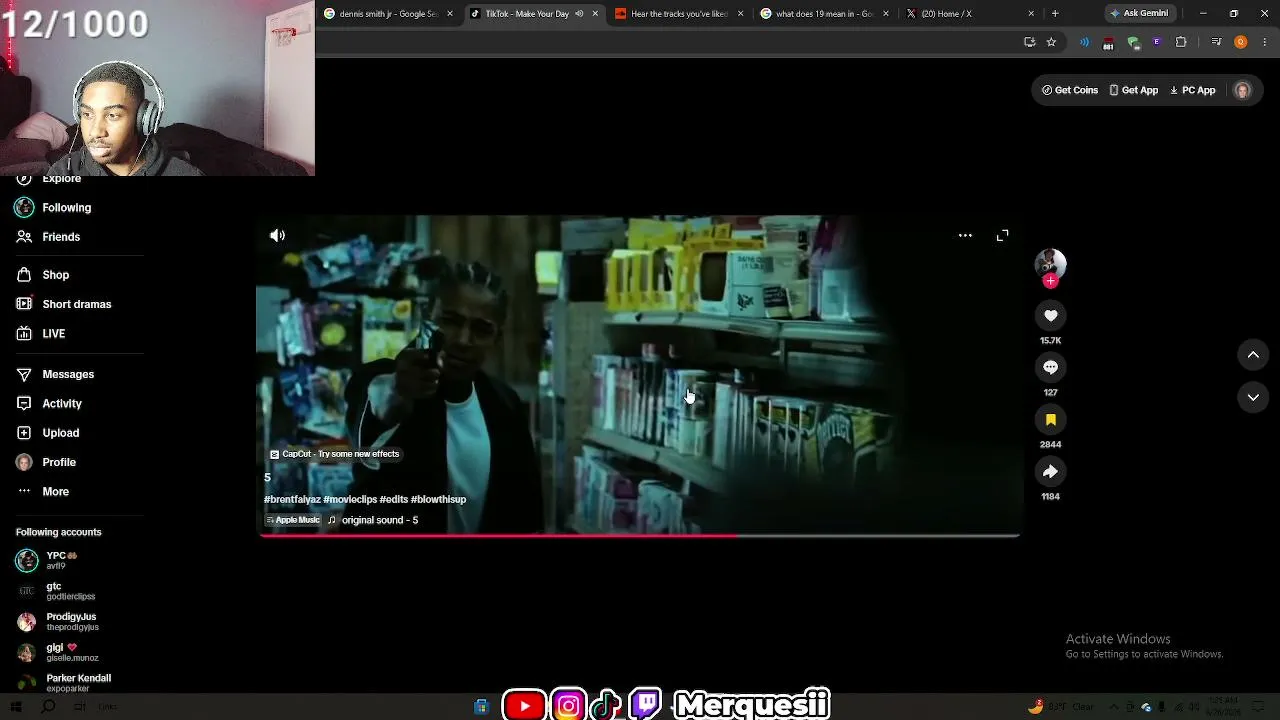Enter fullscreen mode for the video
This screenshot has height=720, width=1280.
pos(1002,236)
